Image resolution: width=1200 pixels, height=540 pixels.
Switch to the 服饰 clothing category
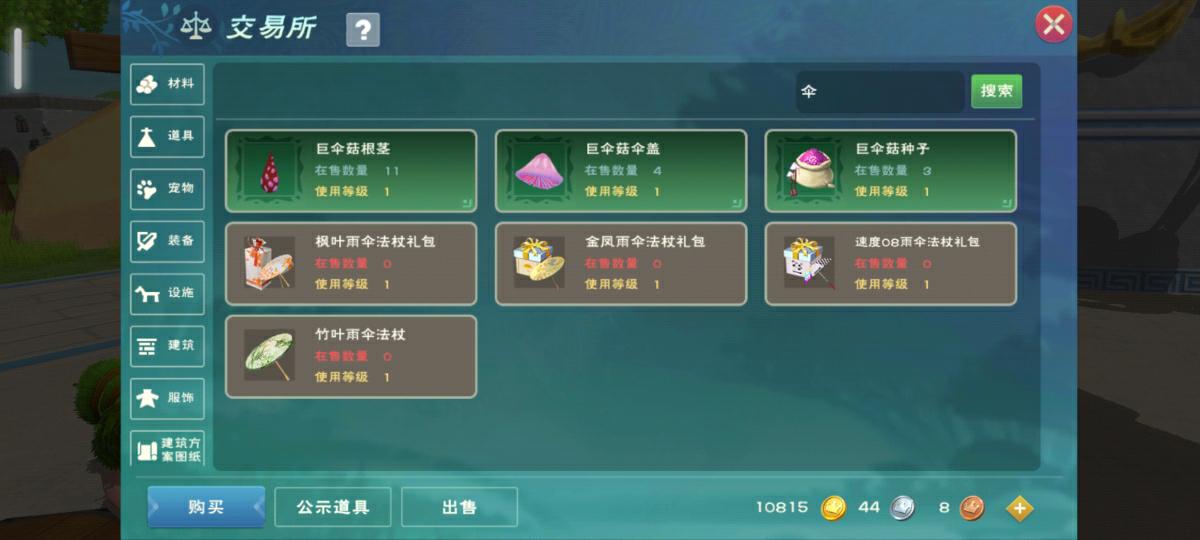tap(167, 398)
